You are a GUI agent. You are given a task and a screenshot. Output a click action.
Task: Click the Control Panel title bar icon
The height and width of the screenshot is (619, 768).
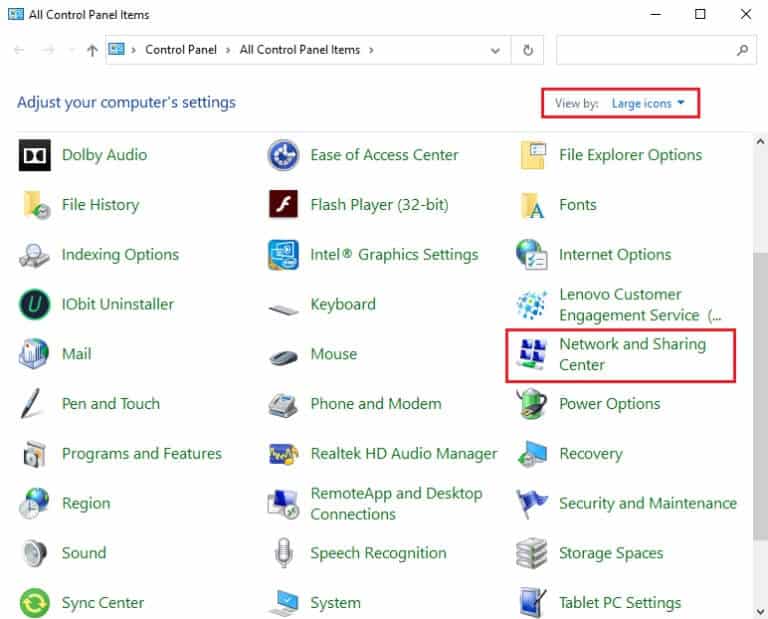(16, 14)
